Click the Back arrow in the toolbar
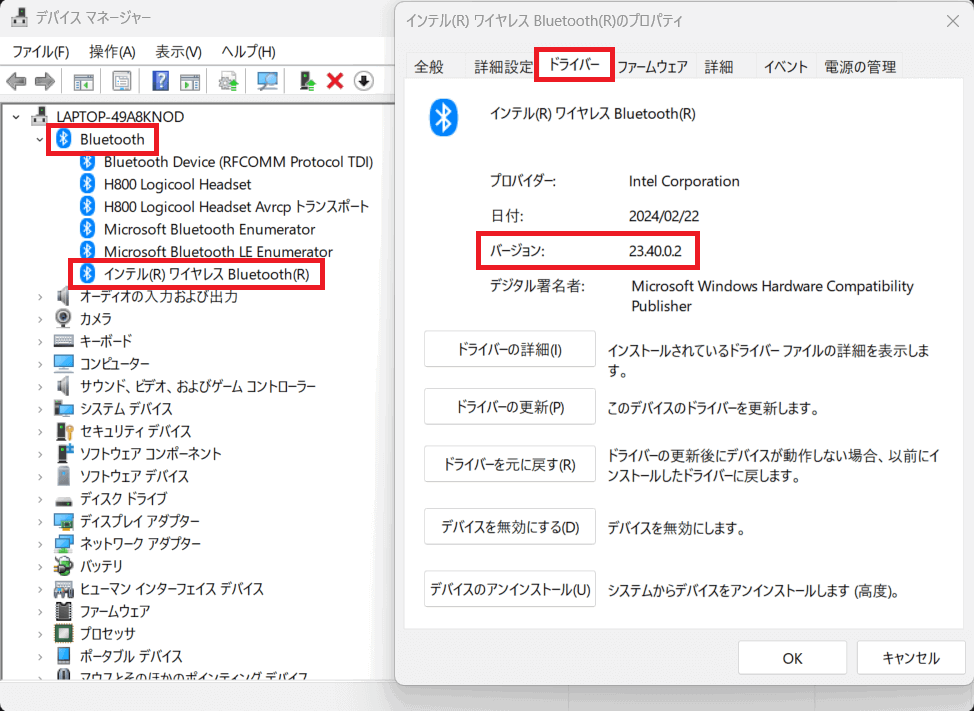This screenshot has height=711, width=974. [x=16, y=81]
